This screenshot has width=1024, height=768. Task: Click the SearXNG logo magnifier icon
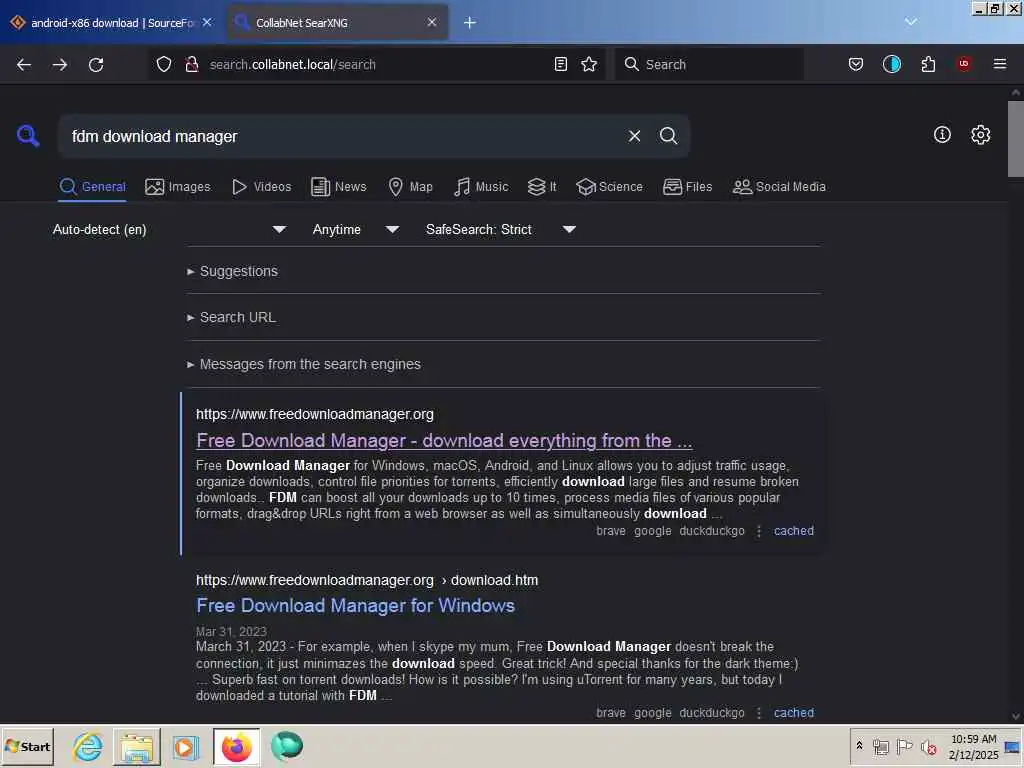28,136
